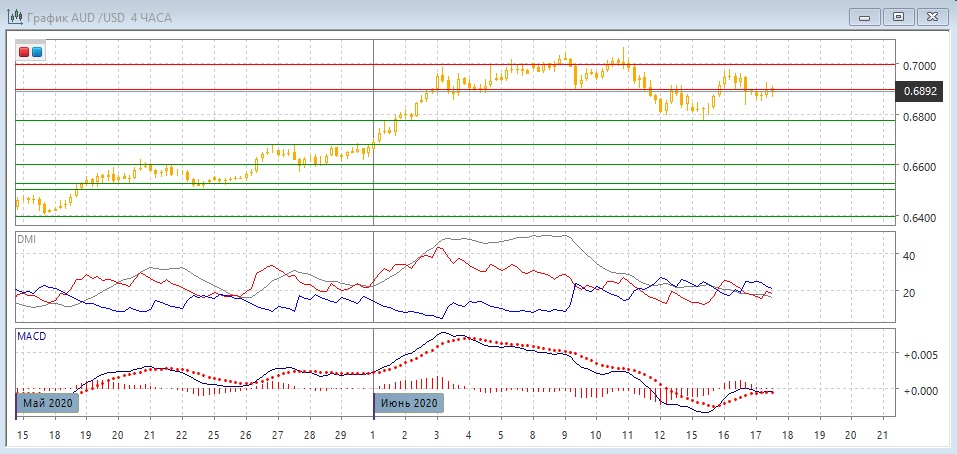The width and height of the screenshot is (957, 454).
Task: Click the 0.6892 current price label
Action: point(919,91)
